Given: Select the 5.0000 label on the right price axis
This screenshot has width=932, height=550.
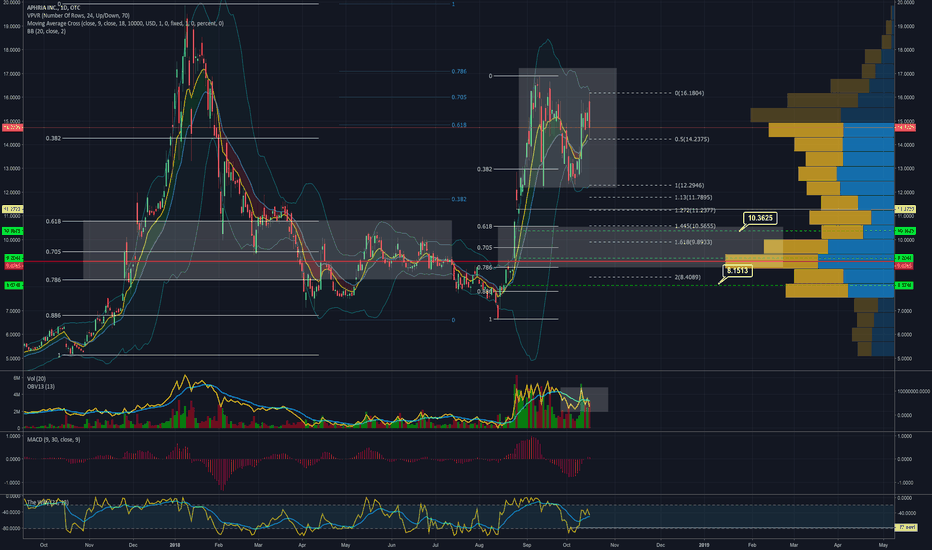Looking at the screenshot, I should point(906,359).
